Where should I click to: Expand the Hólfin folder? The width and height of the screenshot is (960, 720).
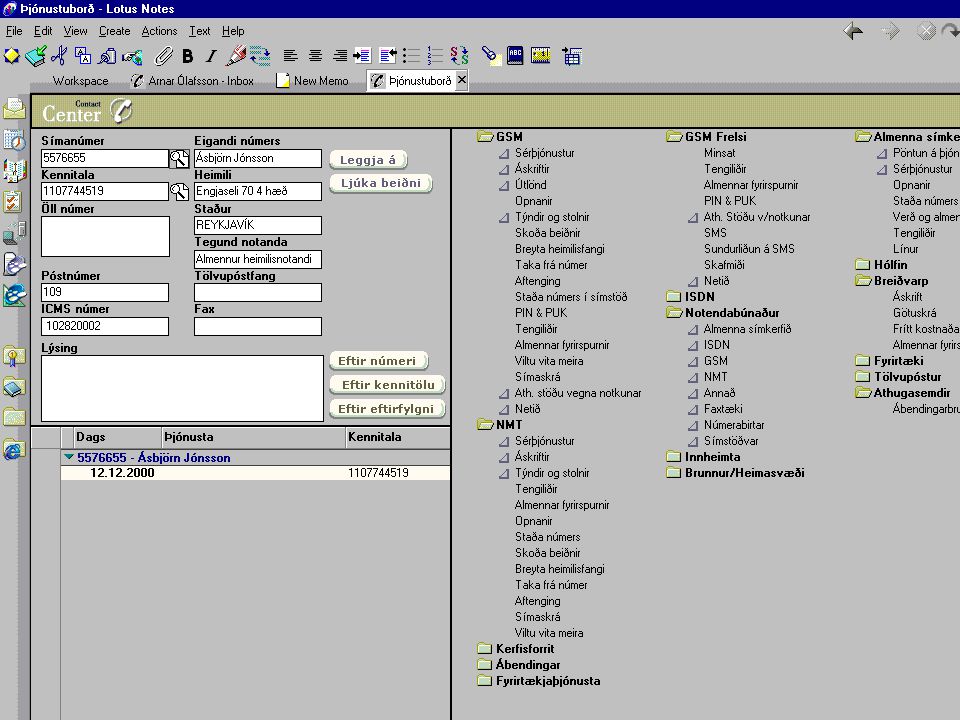(x=863, y=264)
